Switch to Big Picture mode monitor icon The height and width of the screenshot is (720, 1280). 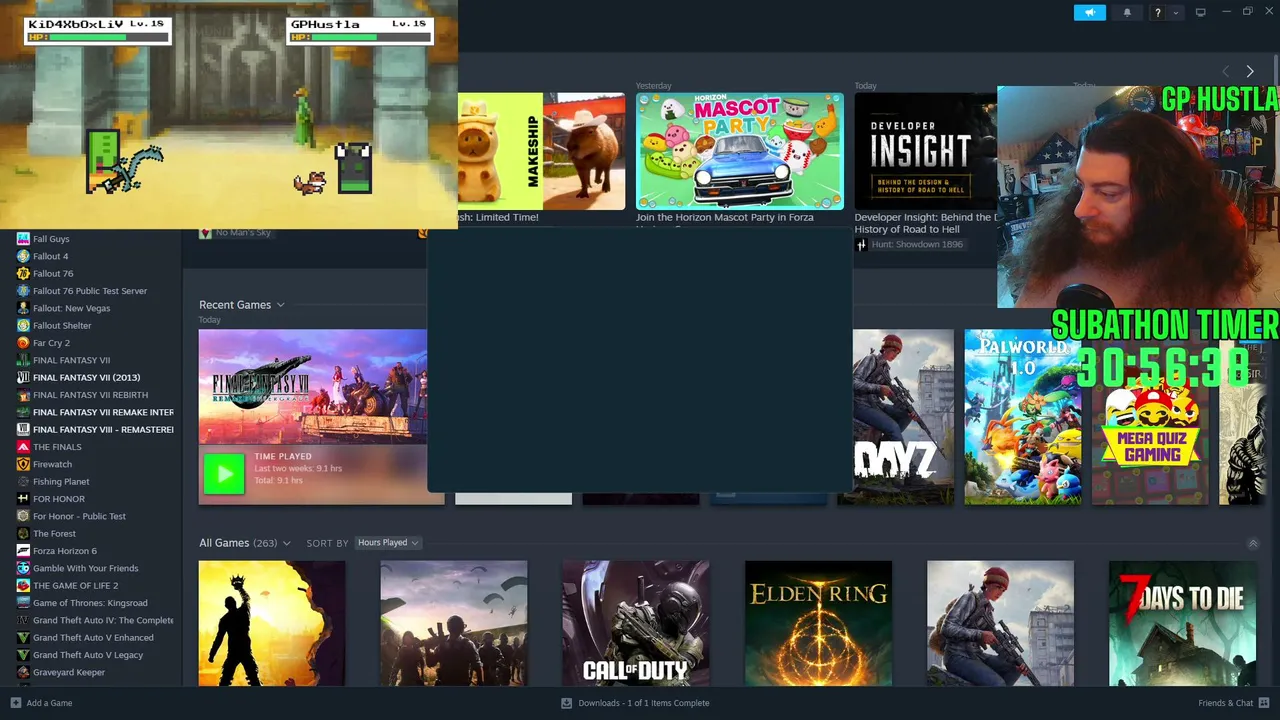(1200, 12)
